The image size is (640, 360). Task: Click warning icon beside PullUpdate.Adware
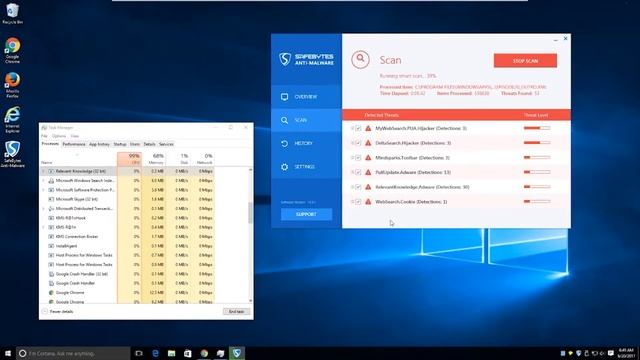coord(368,172)
